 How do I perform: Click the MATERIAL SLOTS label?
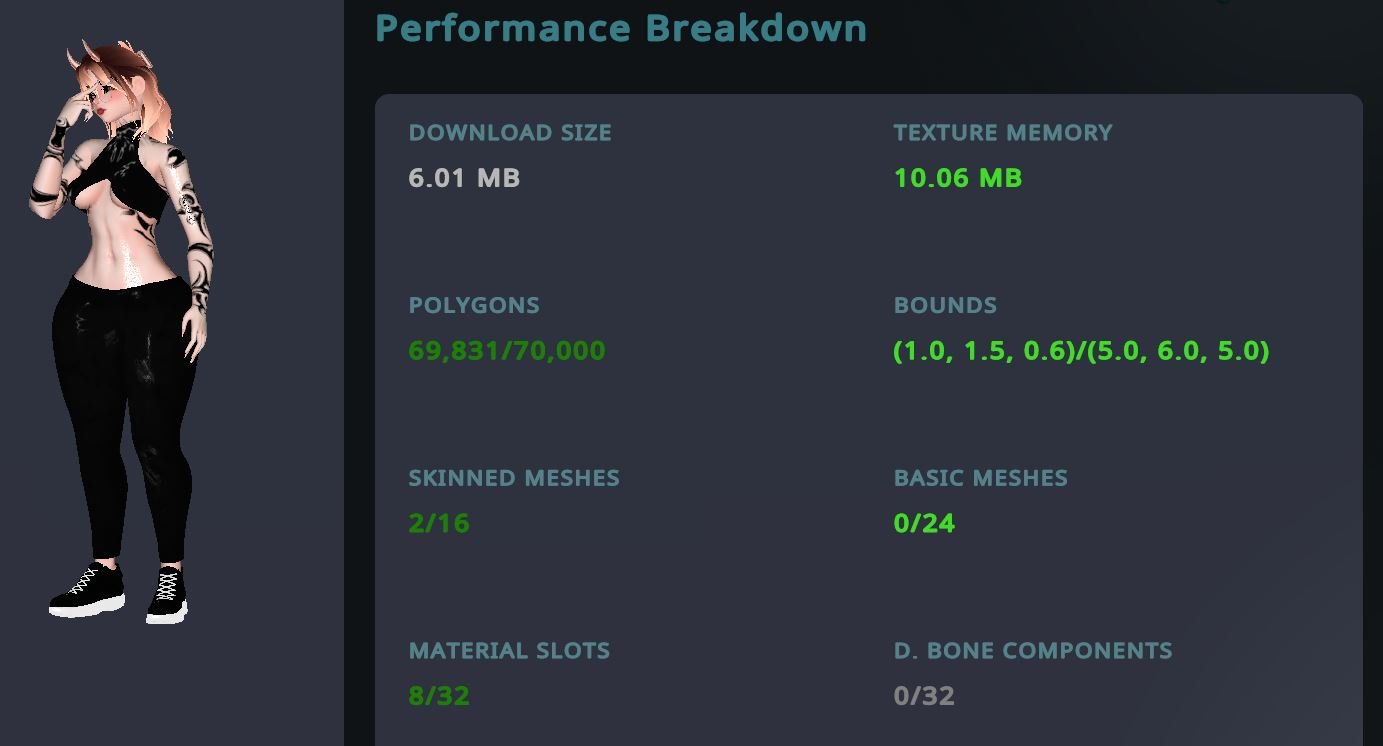click(x=509, y=650)
